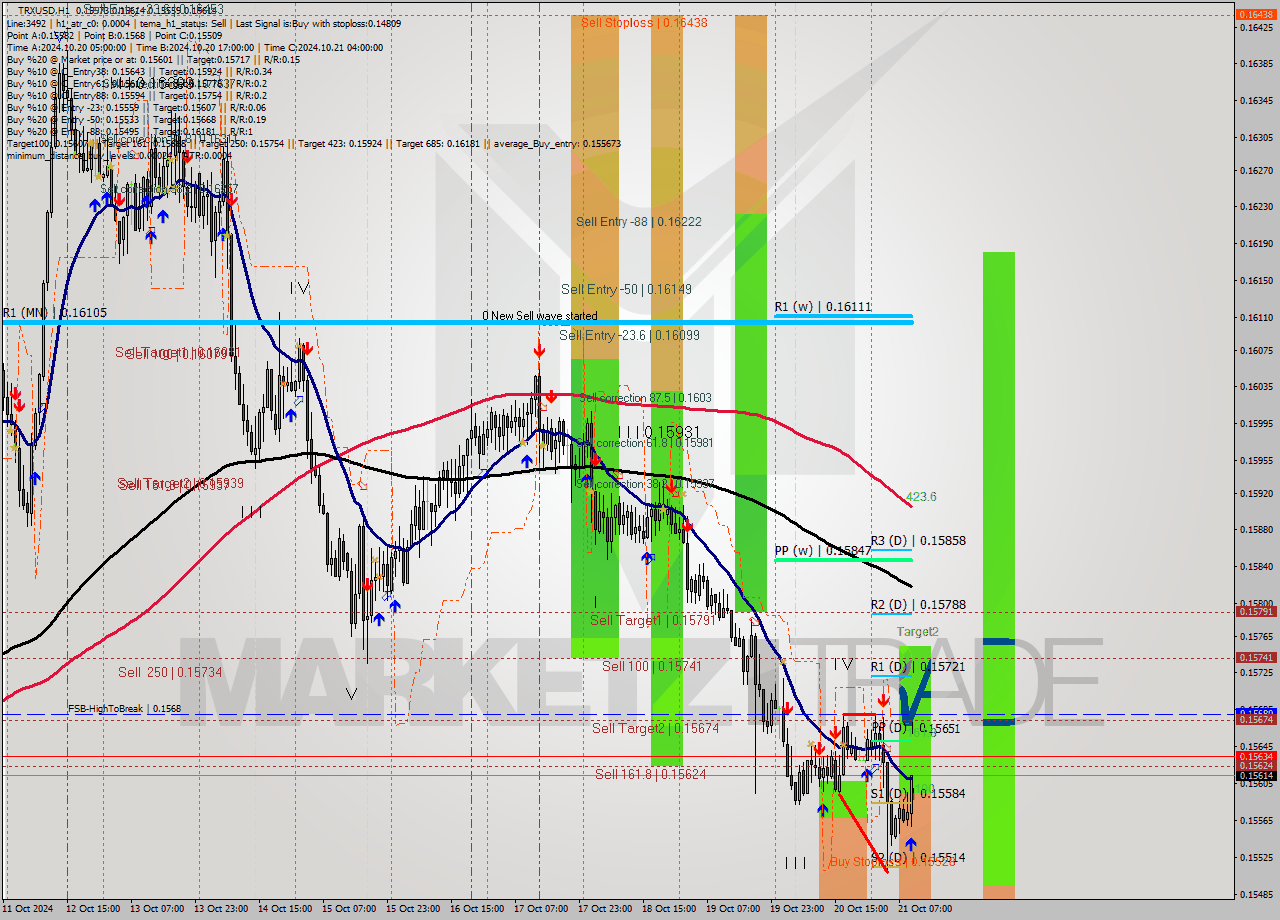Screen dimensions: 1280x920
Task: Click 'Sell correction 87.5 | 0.1603' label
Action: pyautogui.click(x=645, y=398)
